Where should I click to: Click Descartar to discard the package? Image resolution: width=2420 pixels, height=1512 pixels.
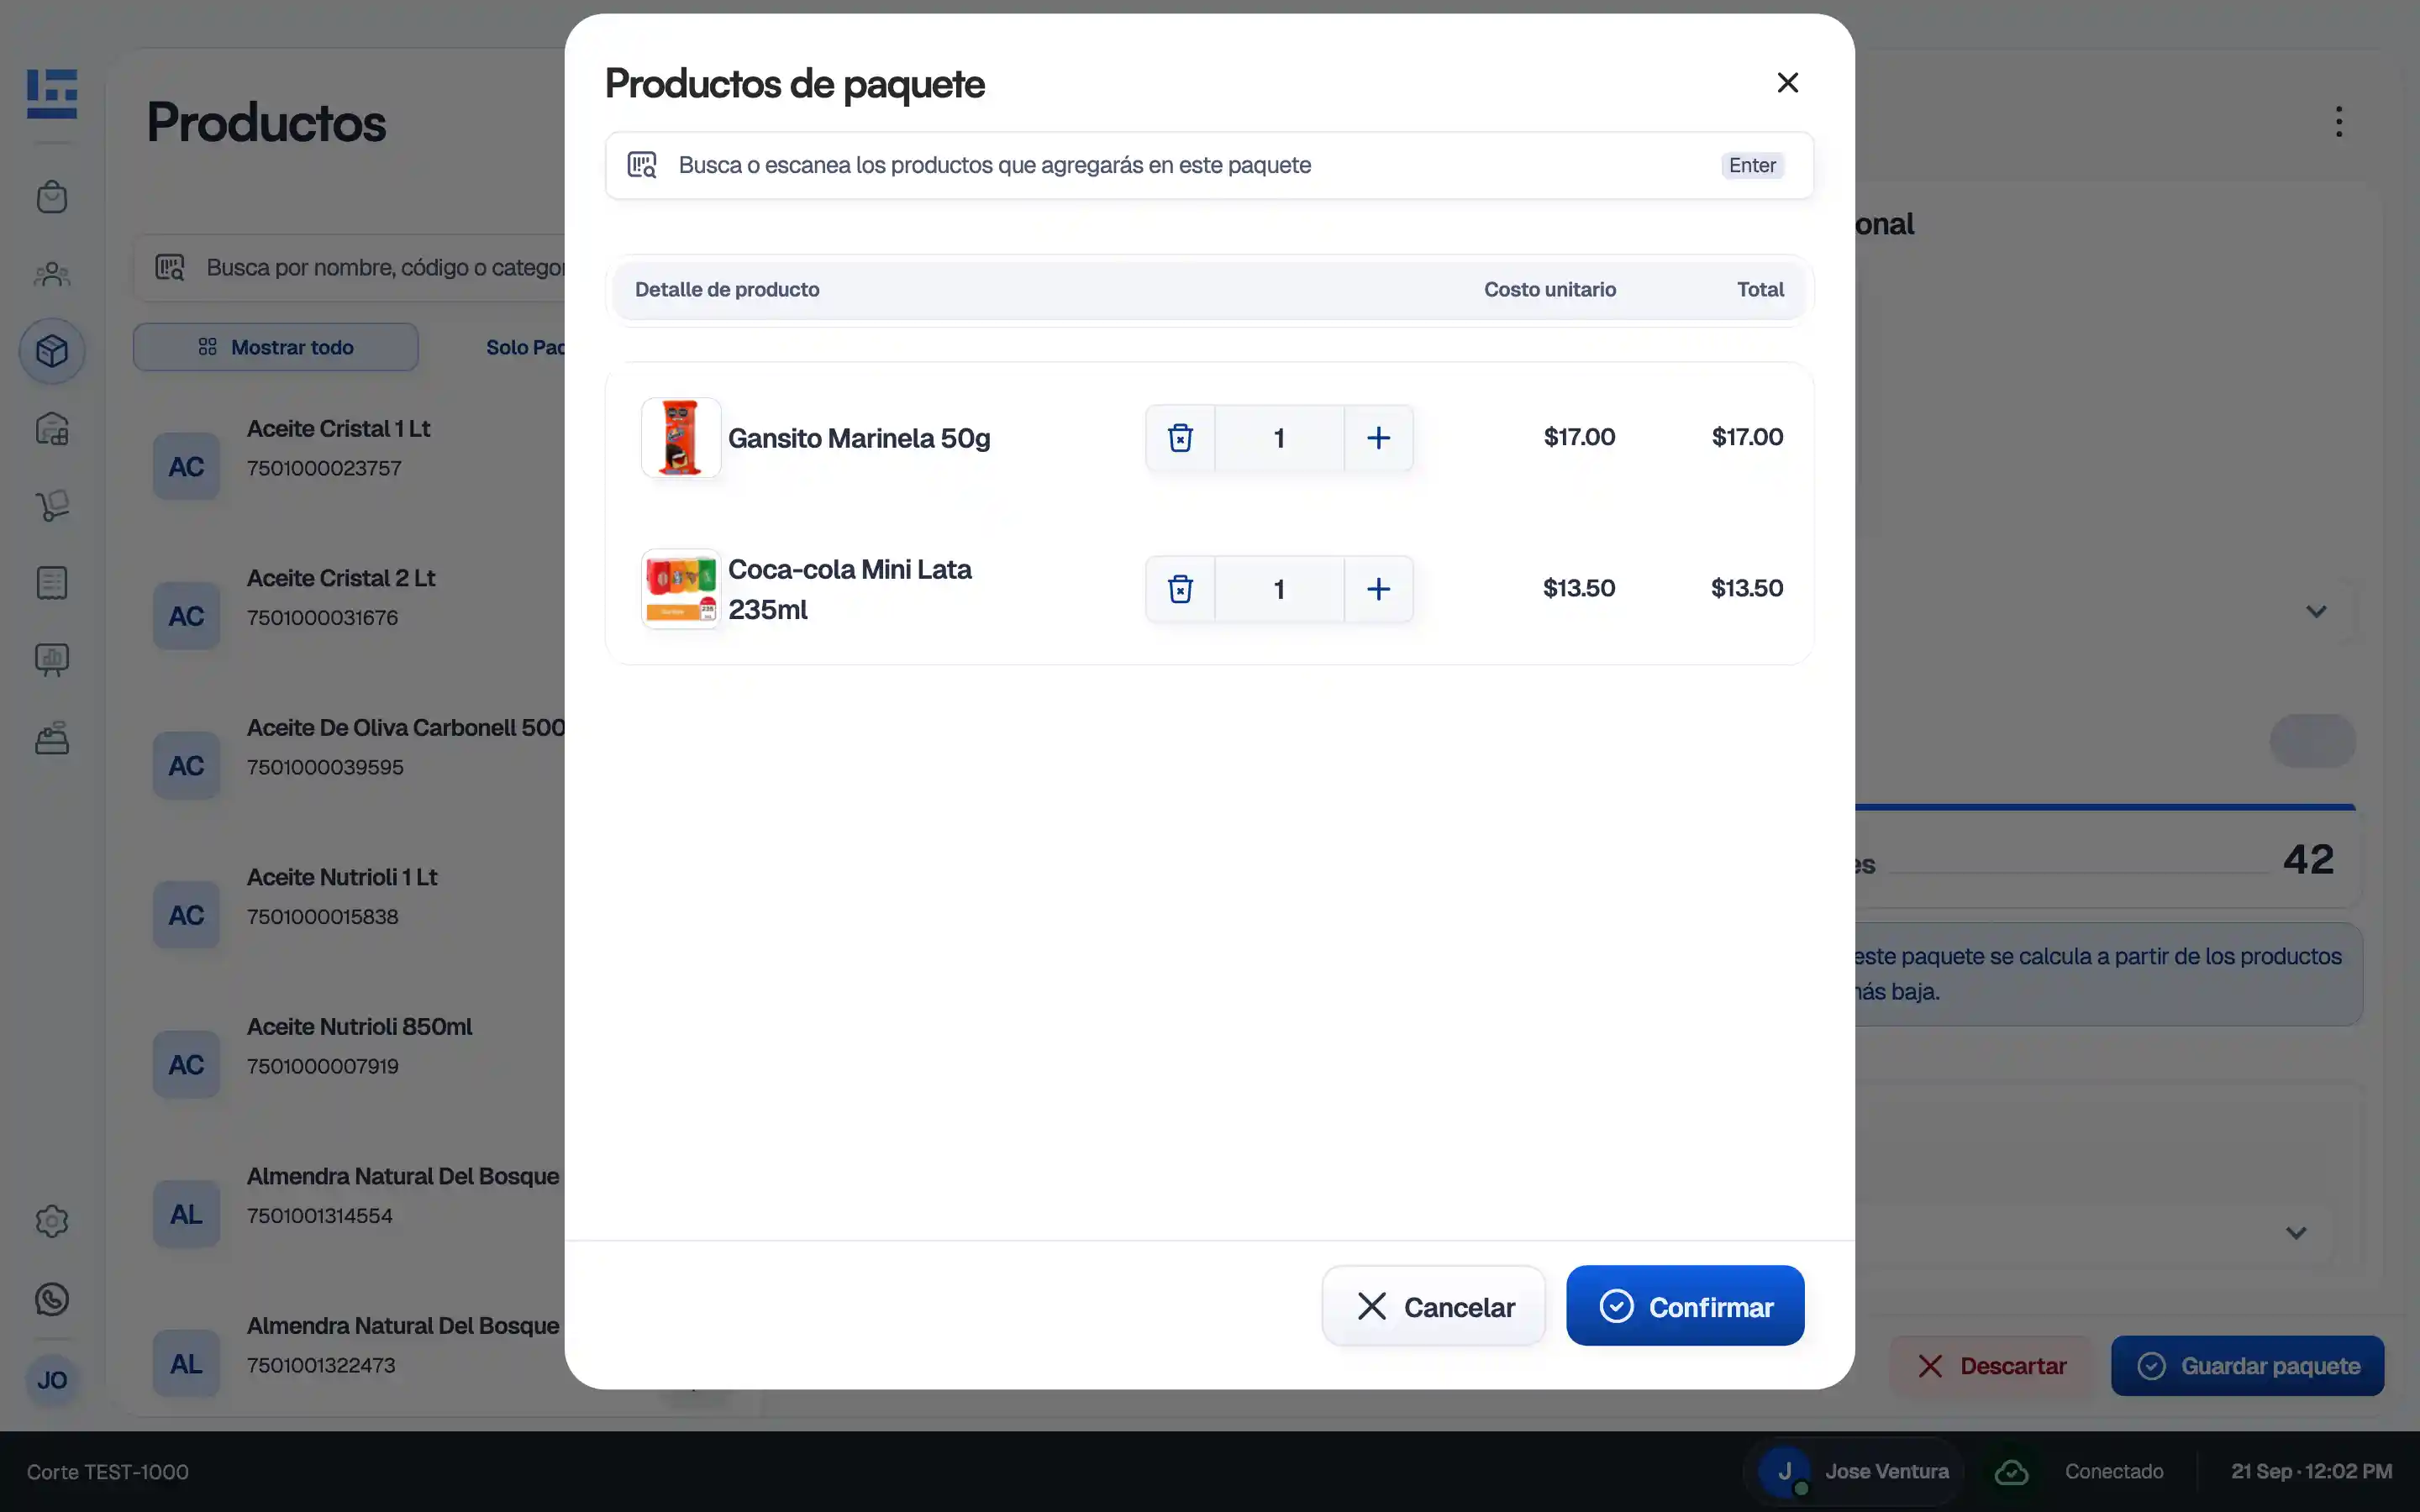(1991, 1366)
